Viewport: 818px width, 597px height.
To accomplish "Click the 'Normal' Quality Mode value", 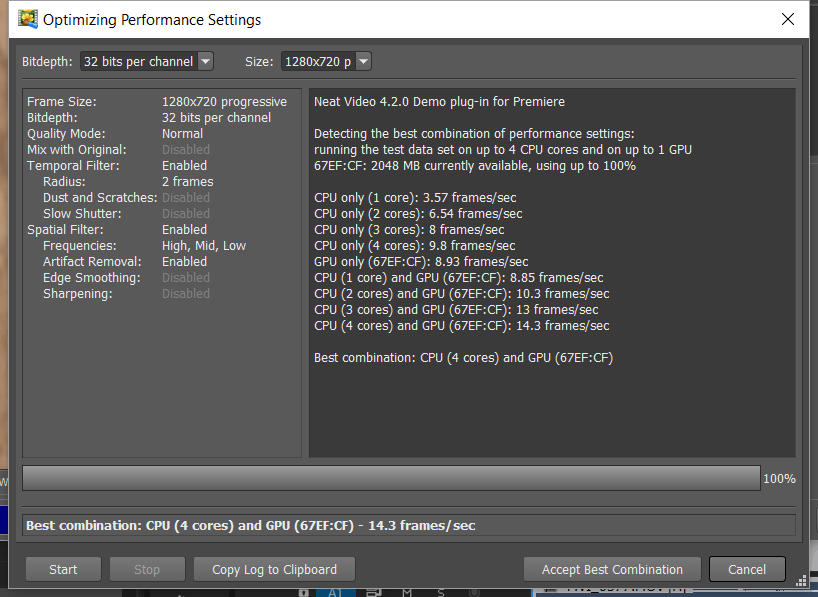I will (x=182, y=134).
